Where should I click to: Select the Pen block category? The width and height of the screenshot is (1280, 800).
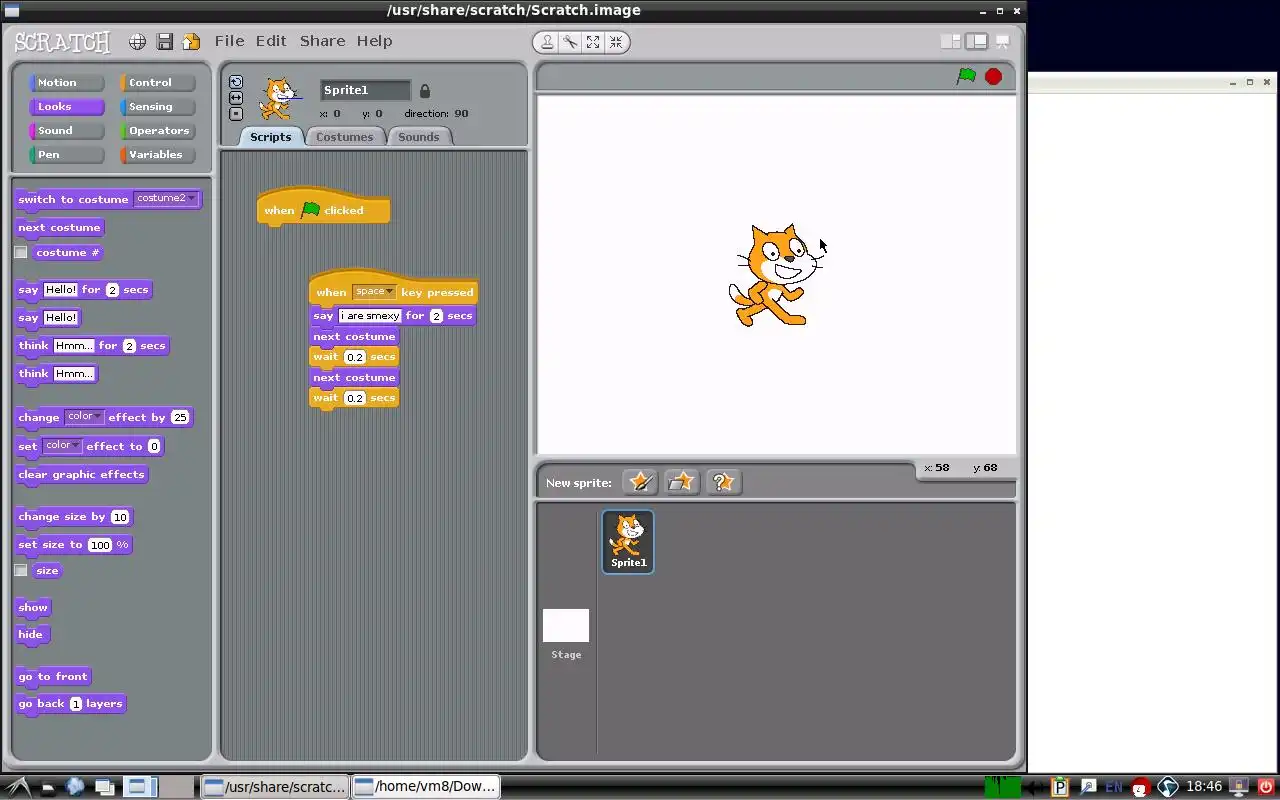pos(66,155)
